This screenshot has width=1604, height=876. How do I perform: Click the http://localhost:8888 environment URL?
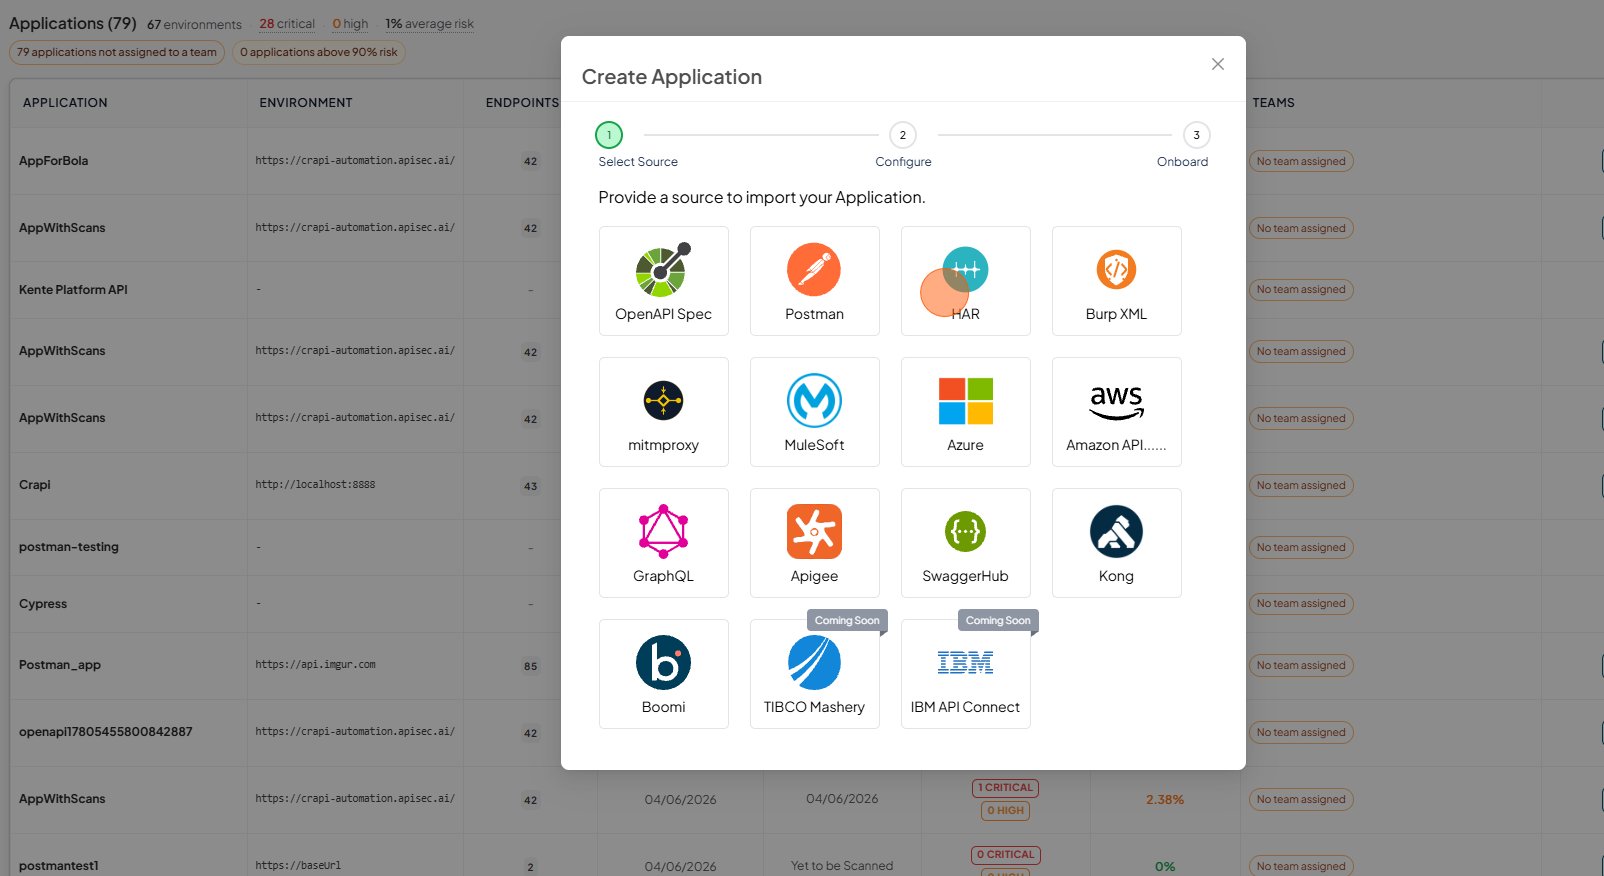315,485
